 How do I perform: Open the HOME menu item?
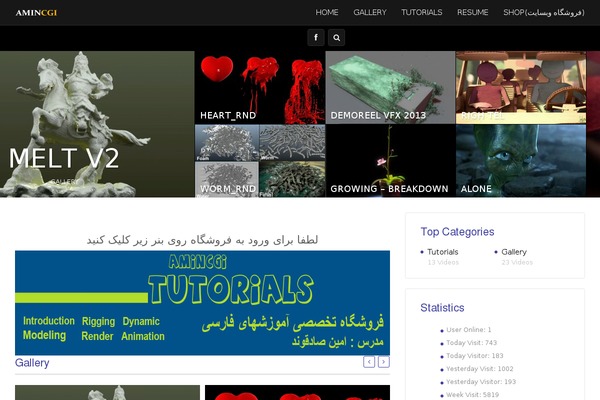coord(327,12)
